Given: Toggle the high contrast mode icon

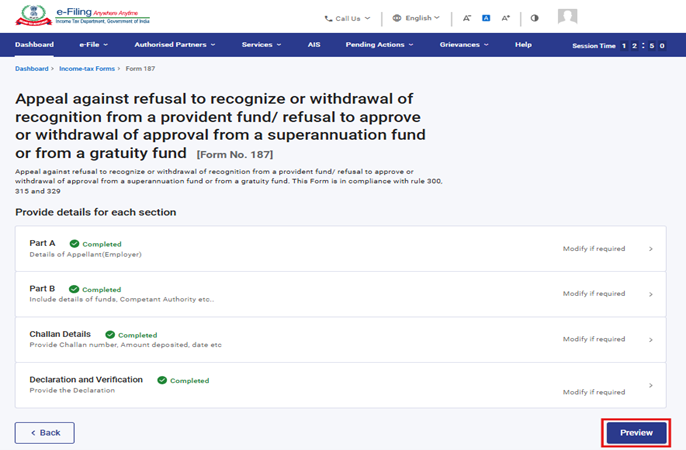Looking at the screenshot, I should (x=534, y=18).
